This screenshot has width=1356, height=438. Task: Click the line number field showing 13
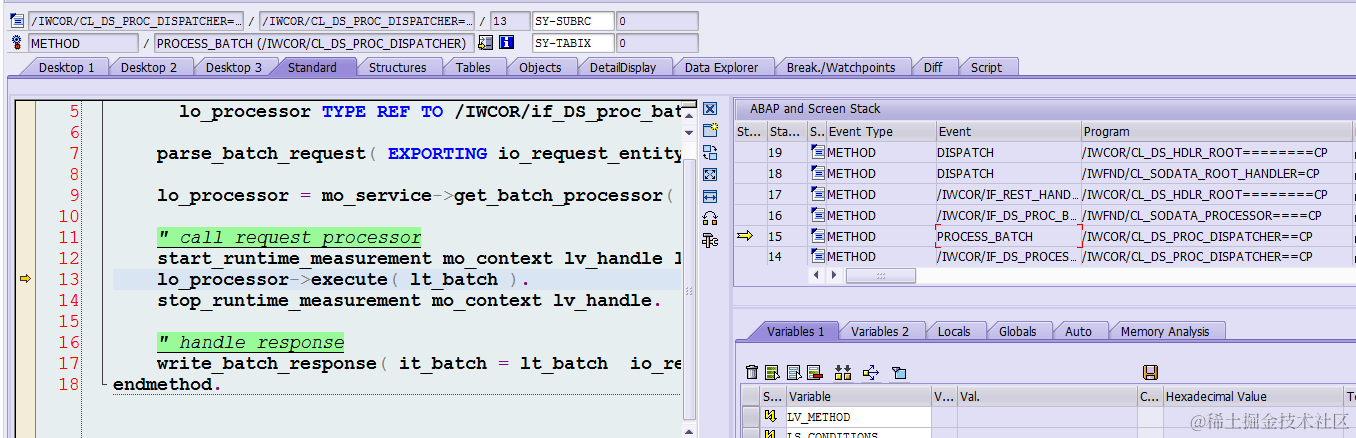pyautogui.click(x=511, y=21)
